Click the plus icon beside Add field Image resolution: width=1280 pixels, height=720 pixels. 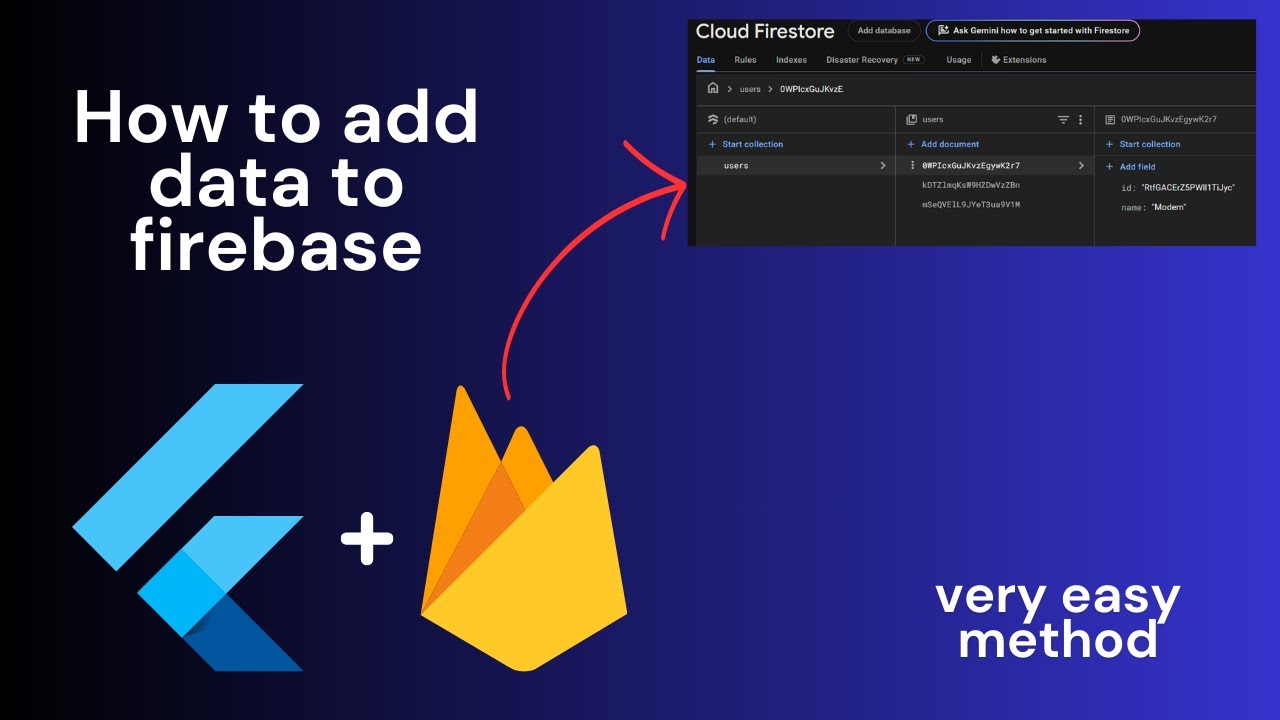pyautogui.click(x=1110, y=167)
